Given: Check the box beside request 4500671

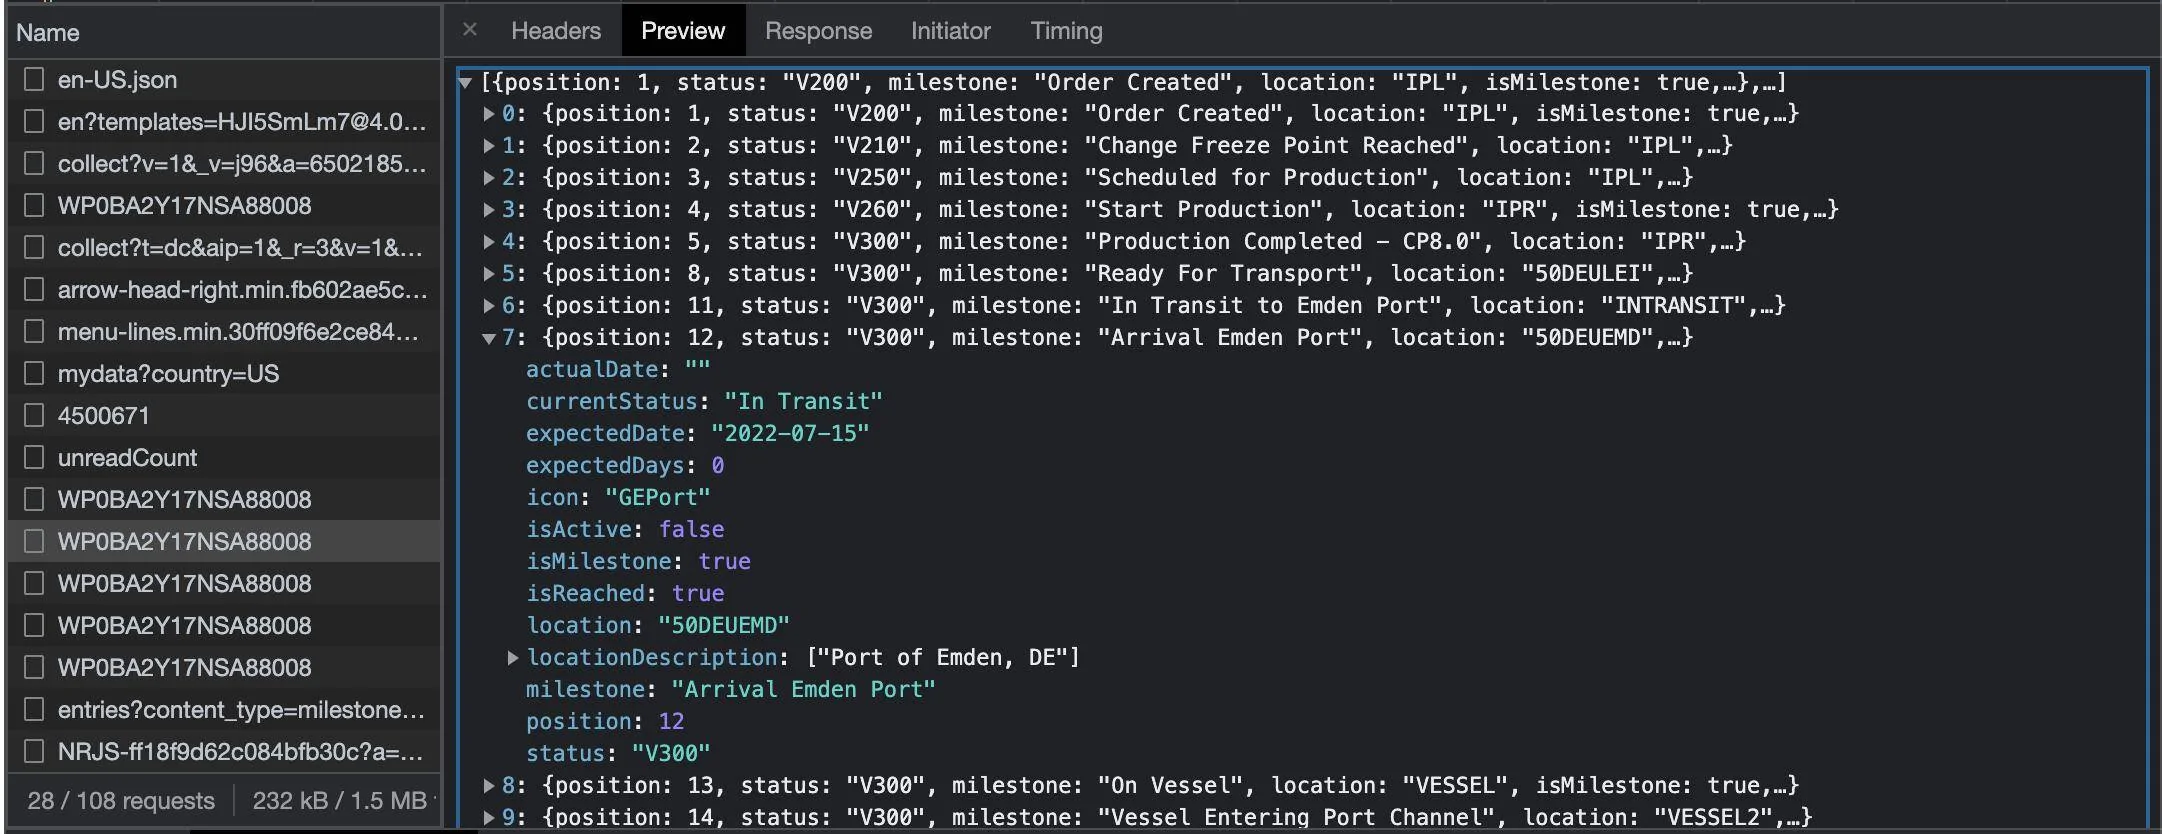Looking at the screenshot, I should 34,415.
